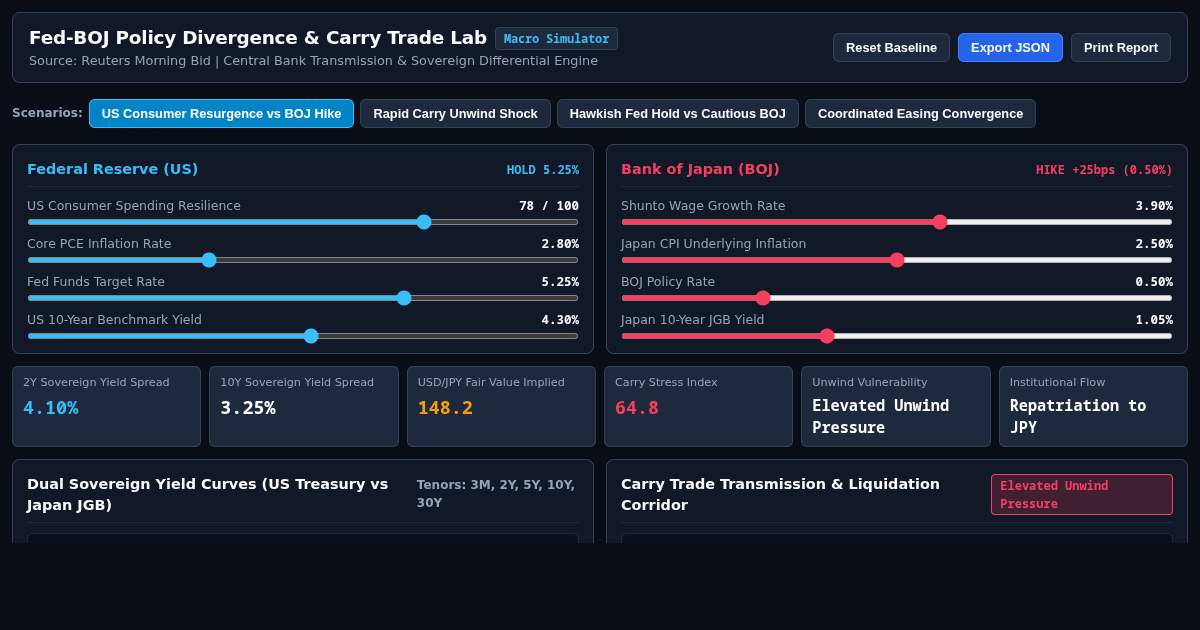Click the Reset Baseline button
1200x630 pixels.
pyautogui.click(x=891, y=47)
